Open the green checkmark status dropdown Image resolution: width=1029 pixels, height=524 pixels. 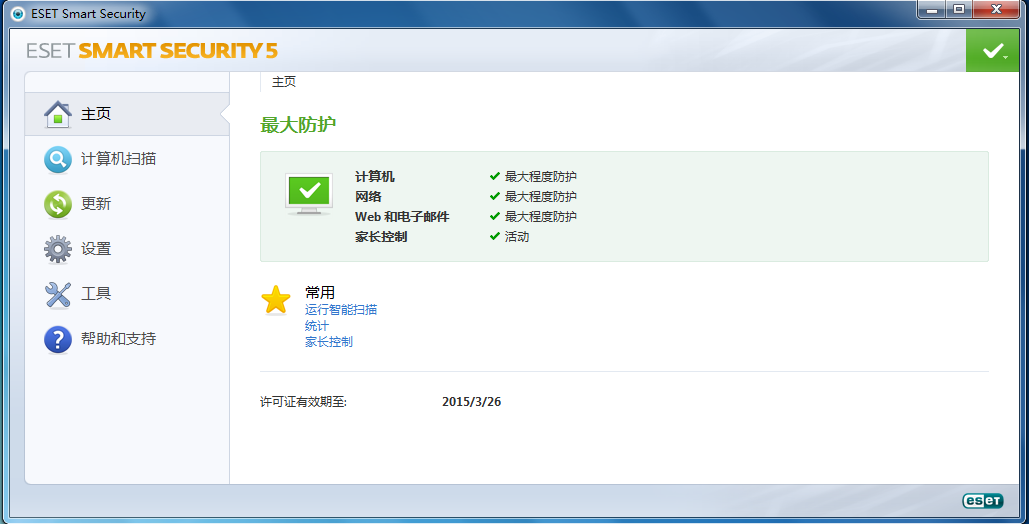coord(993,51)
